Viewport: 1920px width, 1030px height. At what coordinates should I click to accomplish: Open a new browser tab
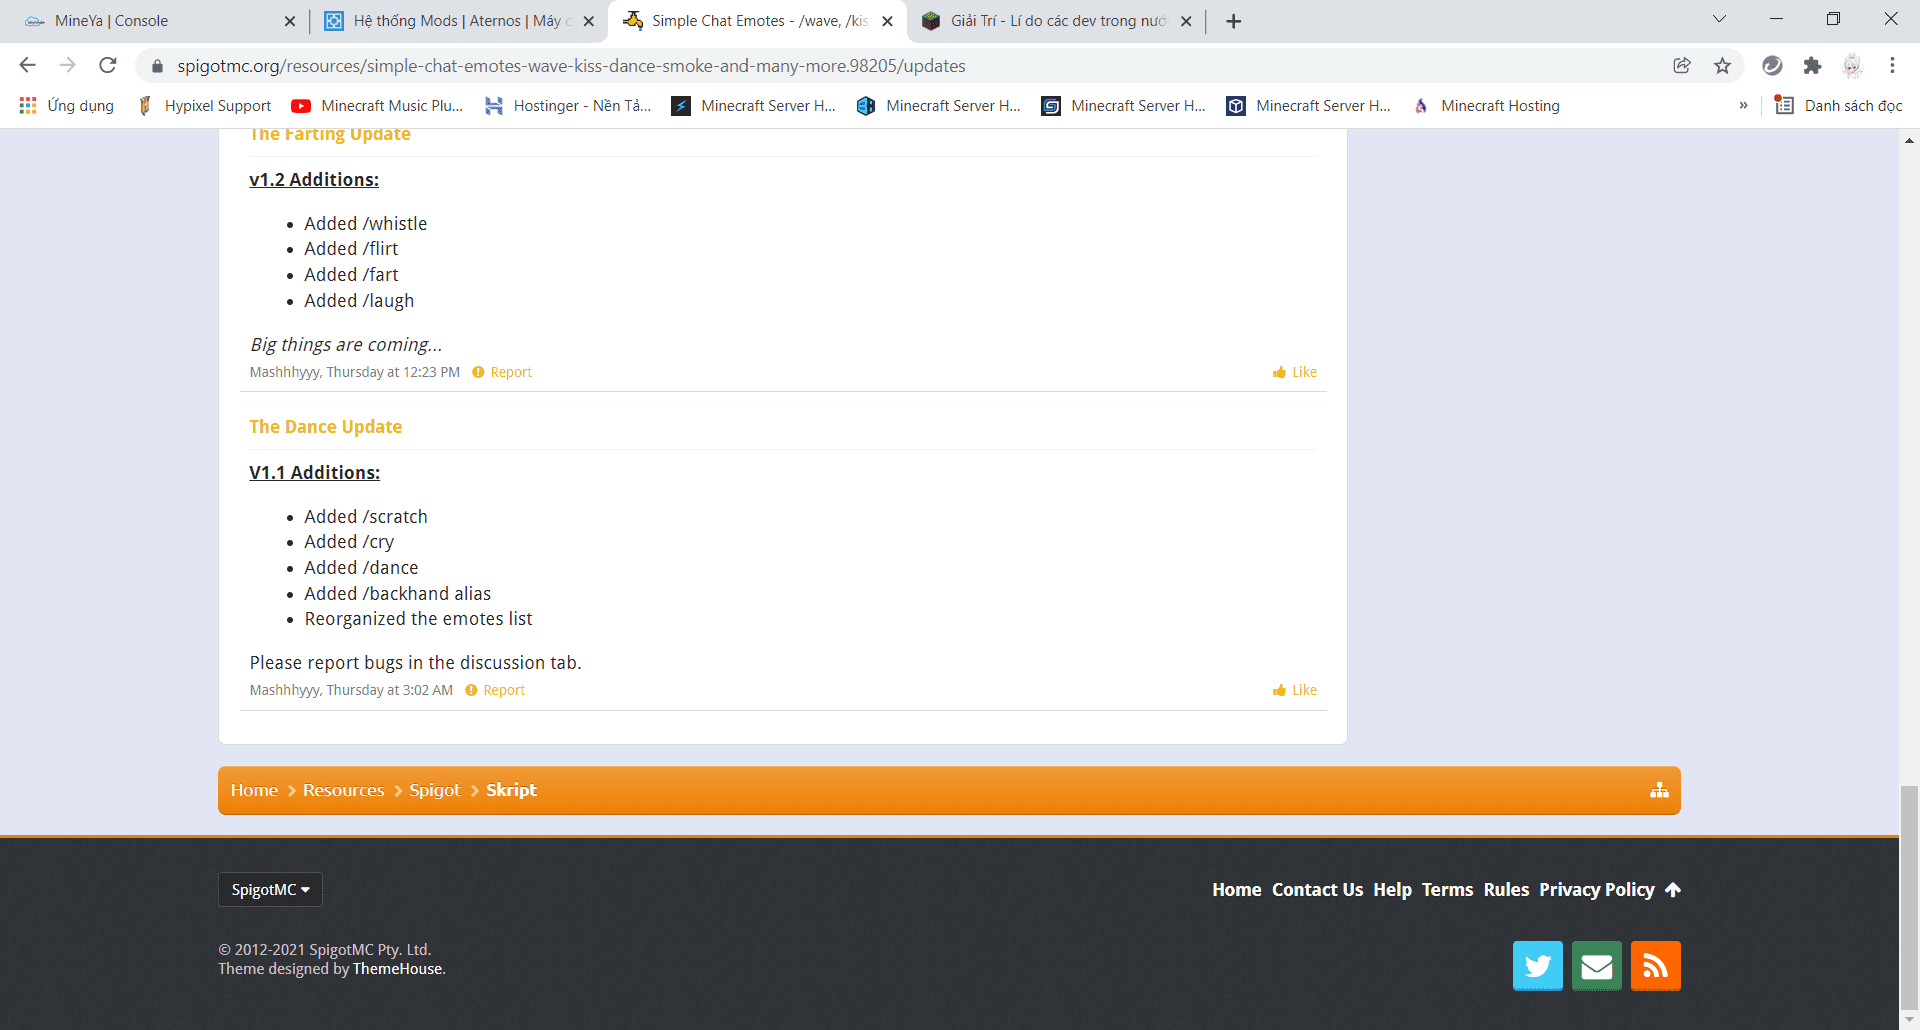click(1234, 21)
